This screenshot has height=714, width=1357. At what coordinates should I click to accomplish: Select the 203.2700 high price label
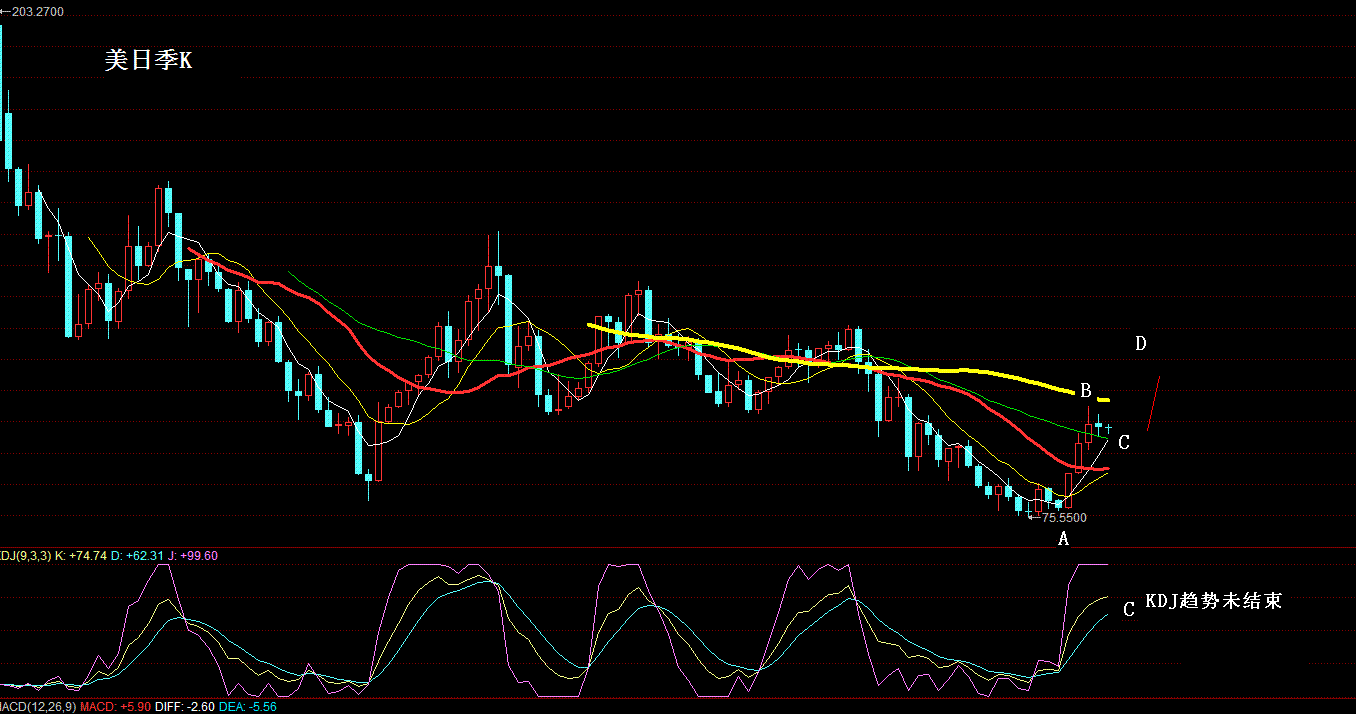(x=37, y=11)
